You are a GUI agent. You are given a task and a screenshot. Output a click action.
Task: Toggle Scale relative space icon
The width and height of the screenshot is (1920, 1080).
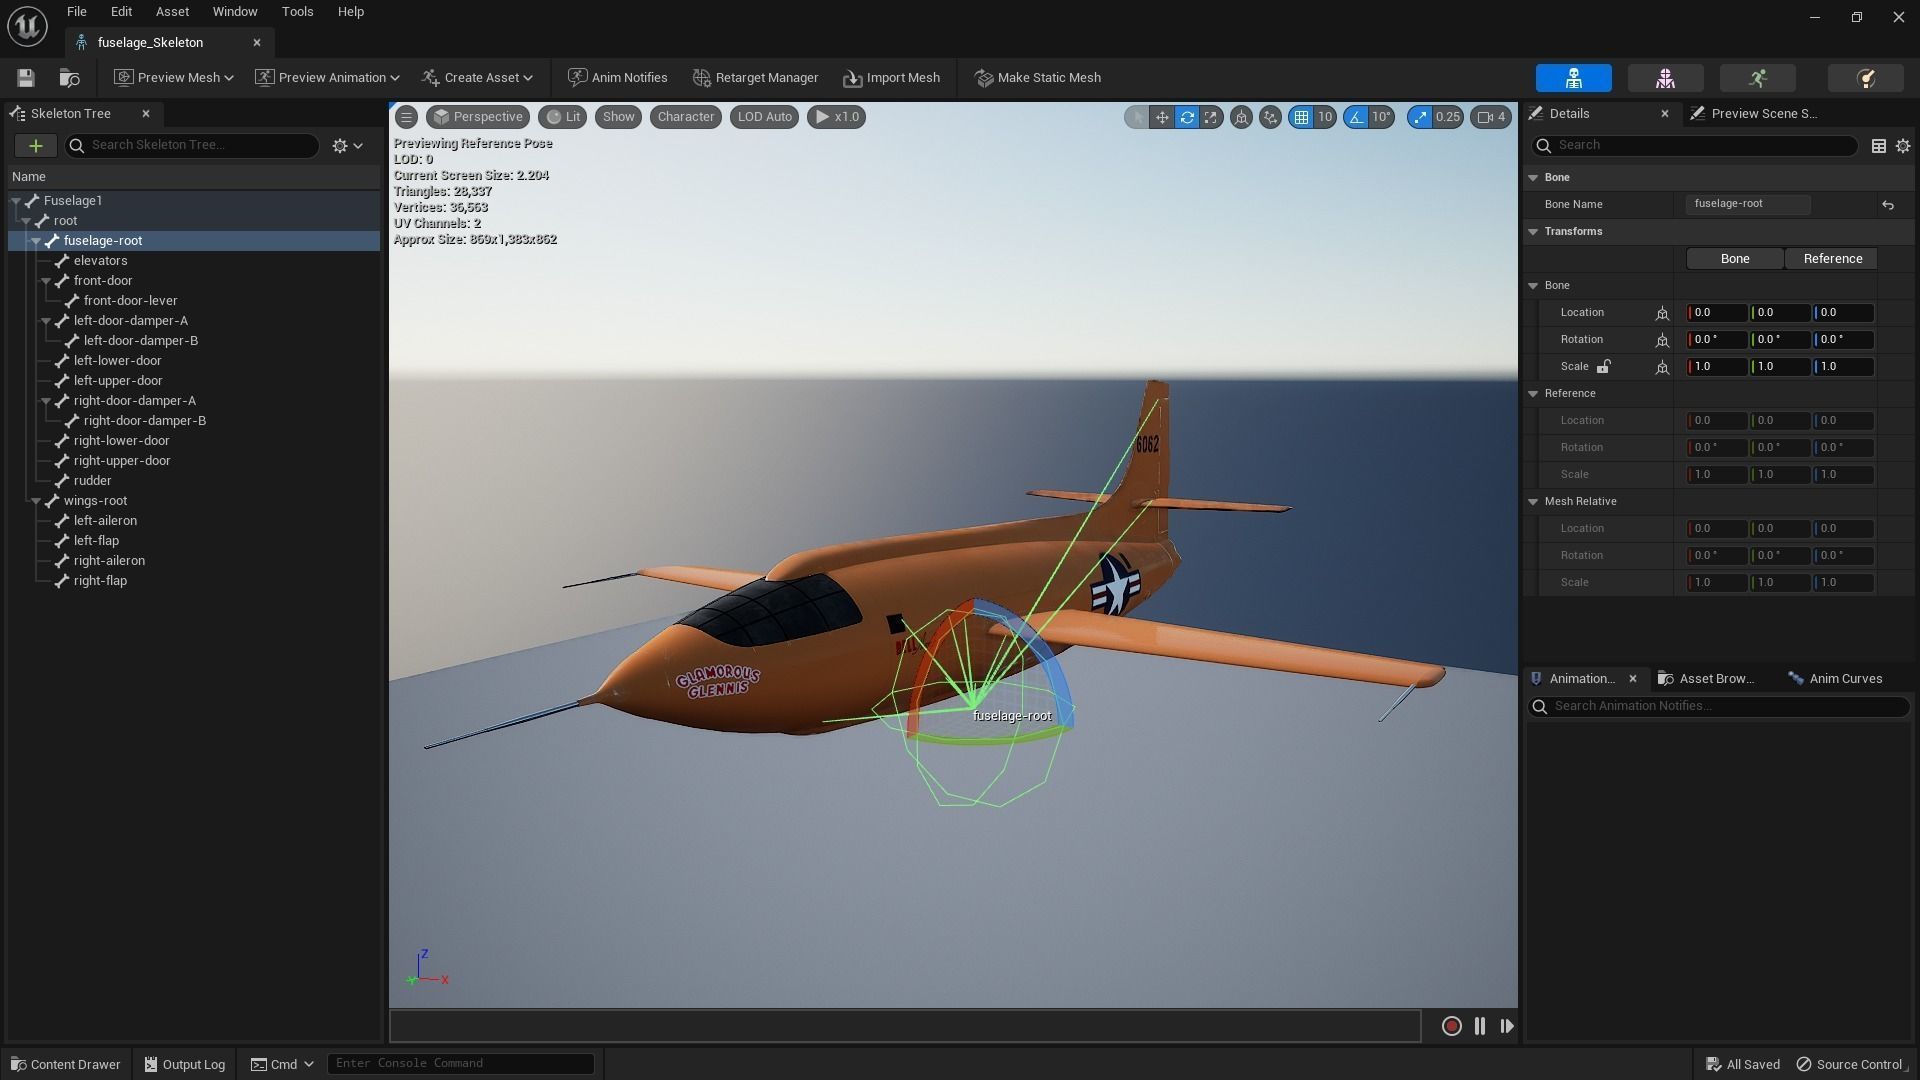point(1662,367)
